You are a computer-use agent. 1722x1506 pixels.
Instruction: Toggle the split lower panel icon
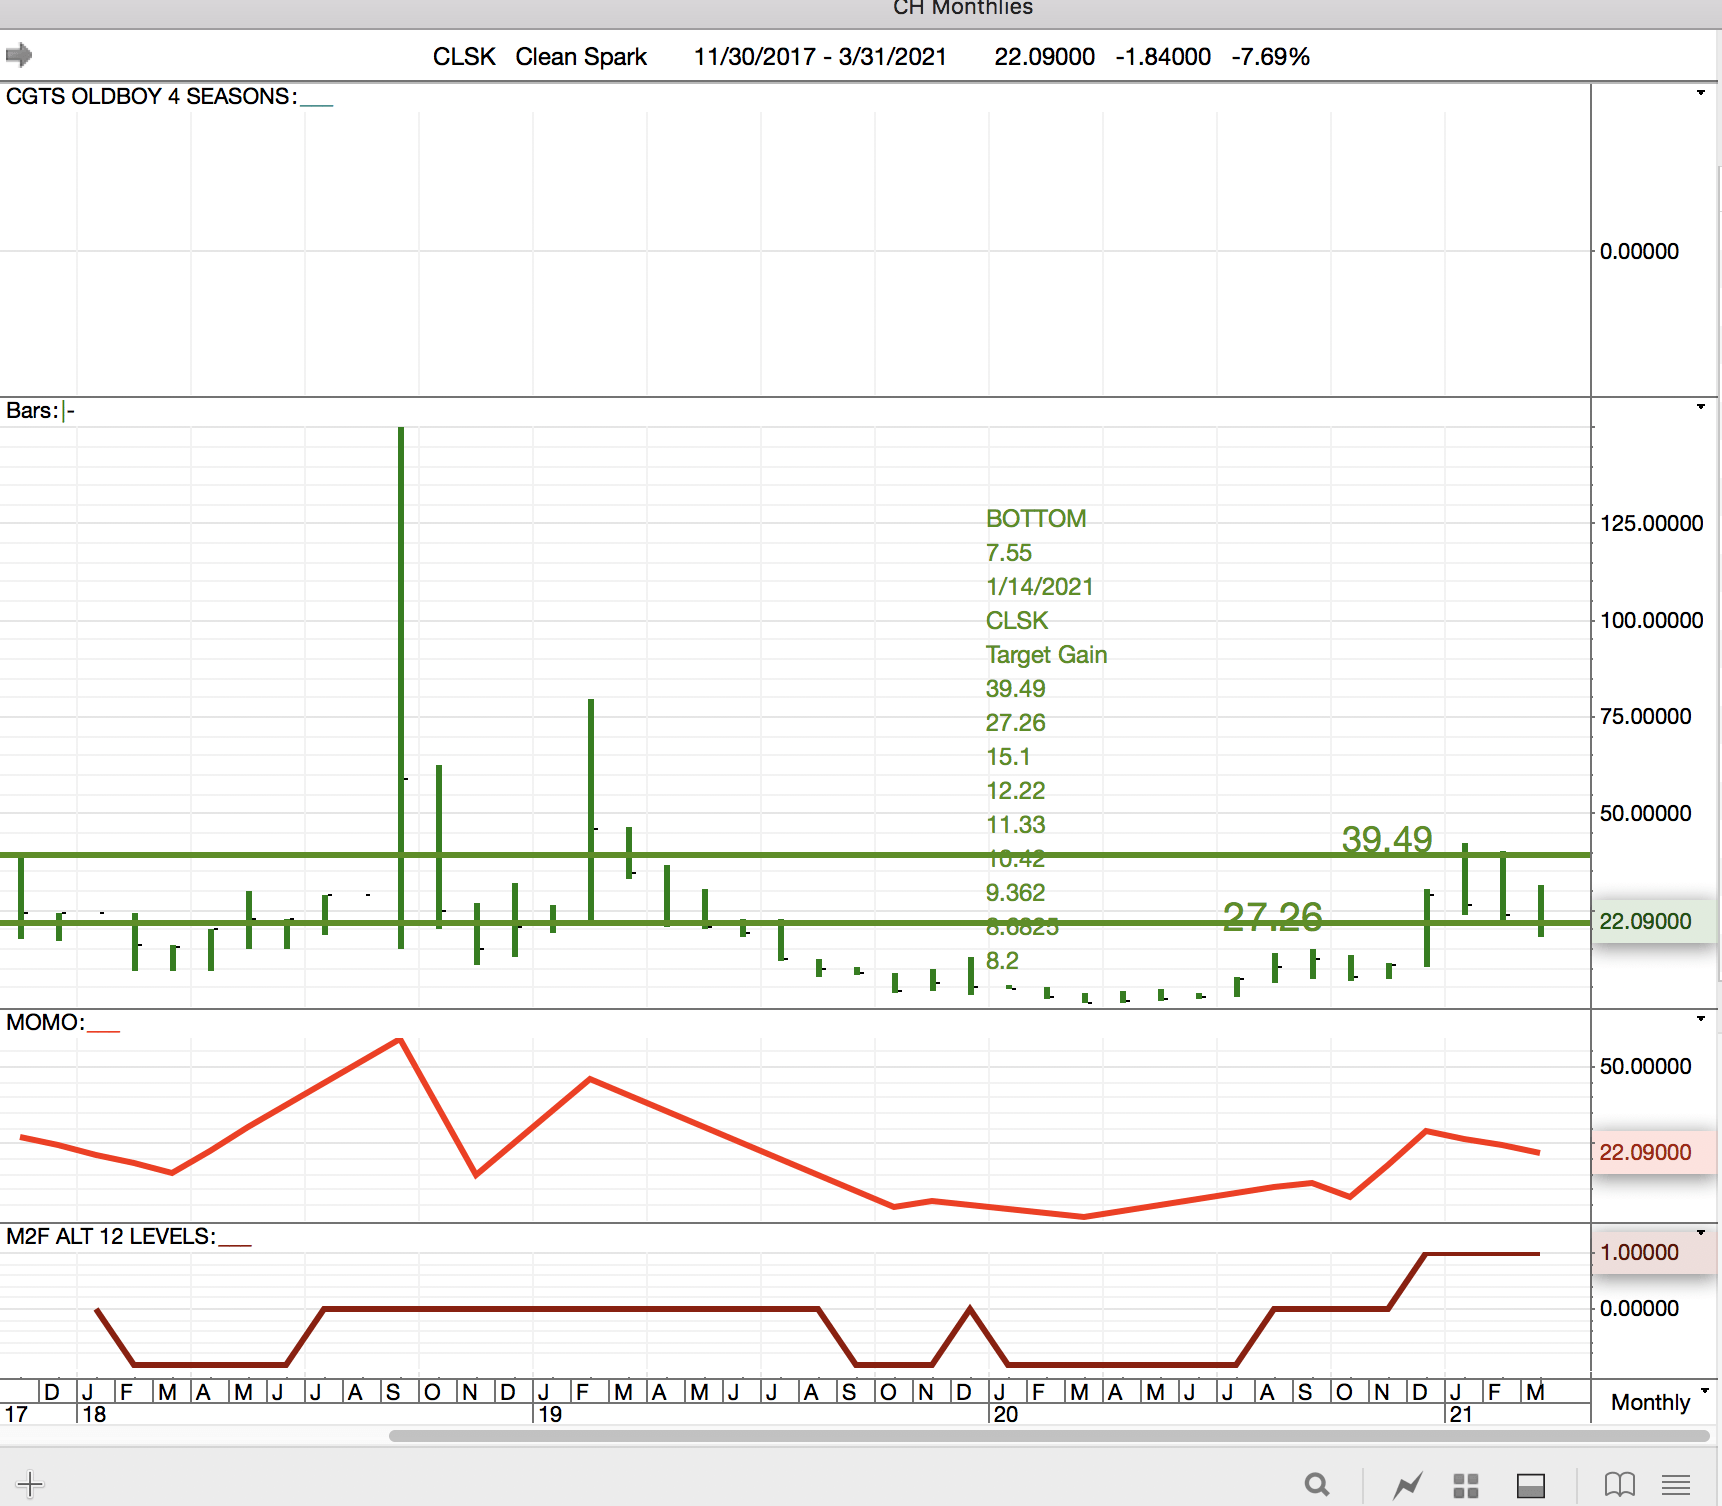pyautogui.click(x=1531, y=1485)
